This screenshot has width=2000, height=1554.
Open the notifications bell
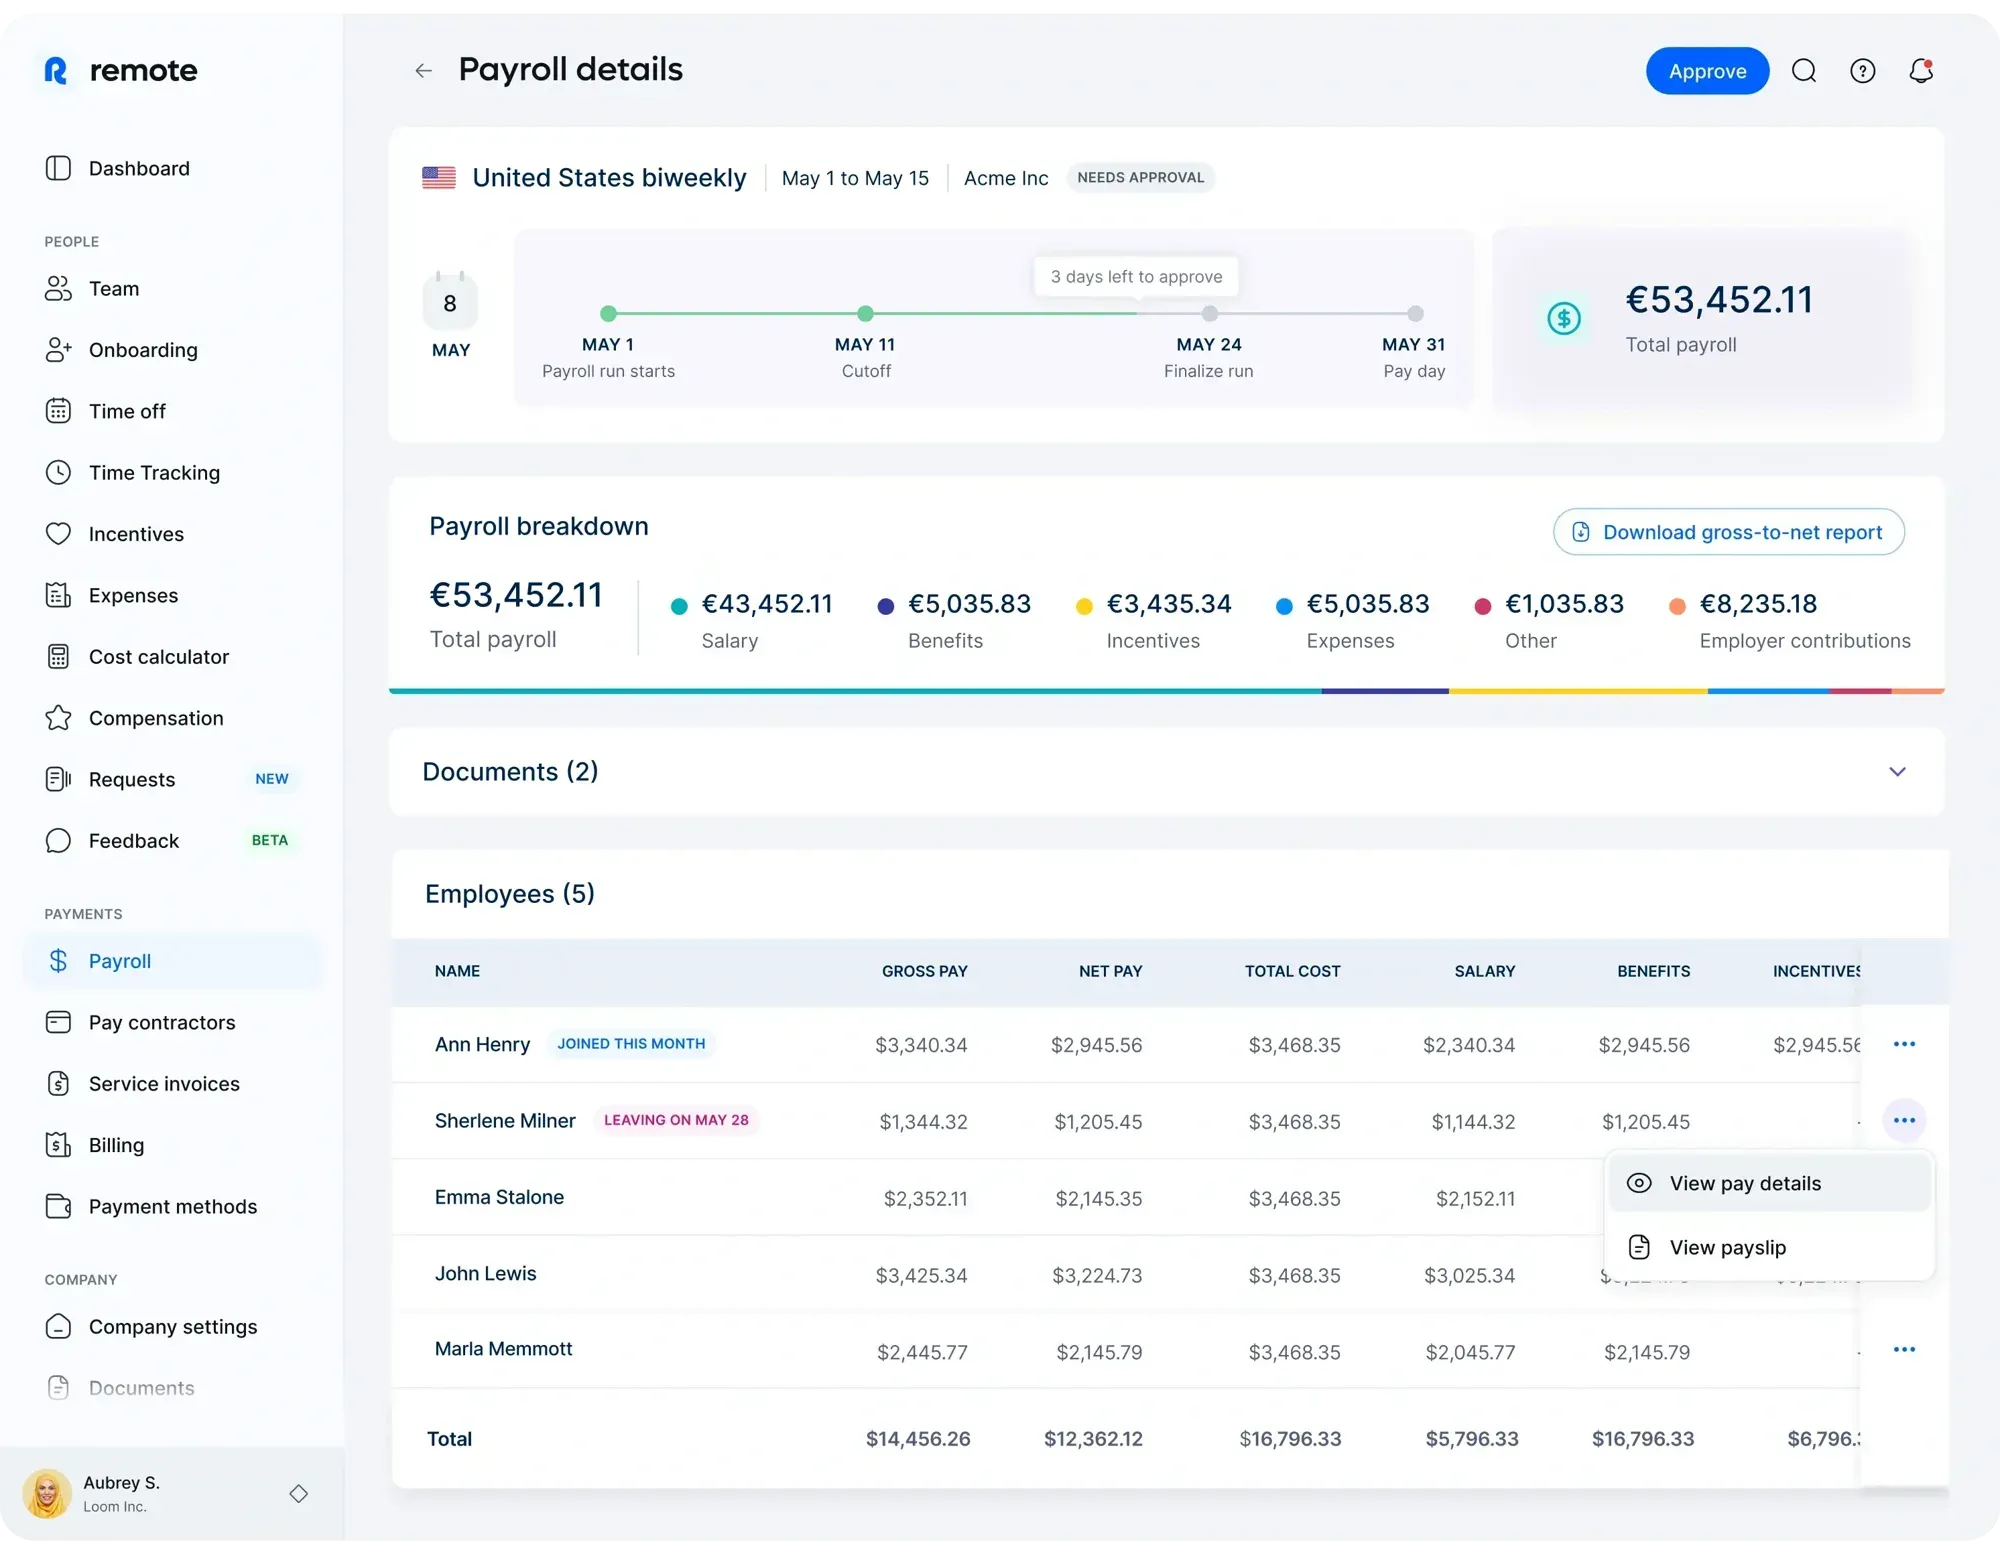pos(1921,71)
